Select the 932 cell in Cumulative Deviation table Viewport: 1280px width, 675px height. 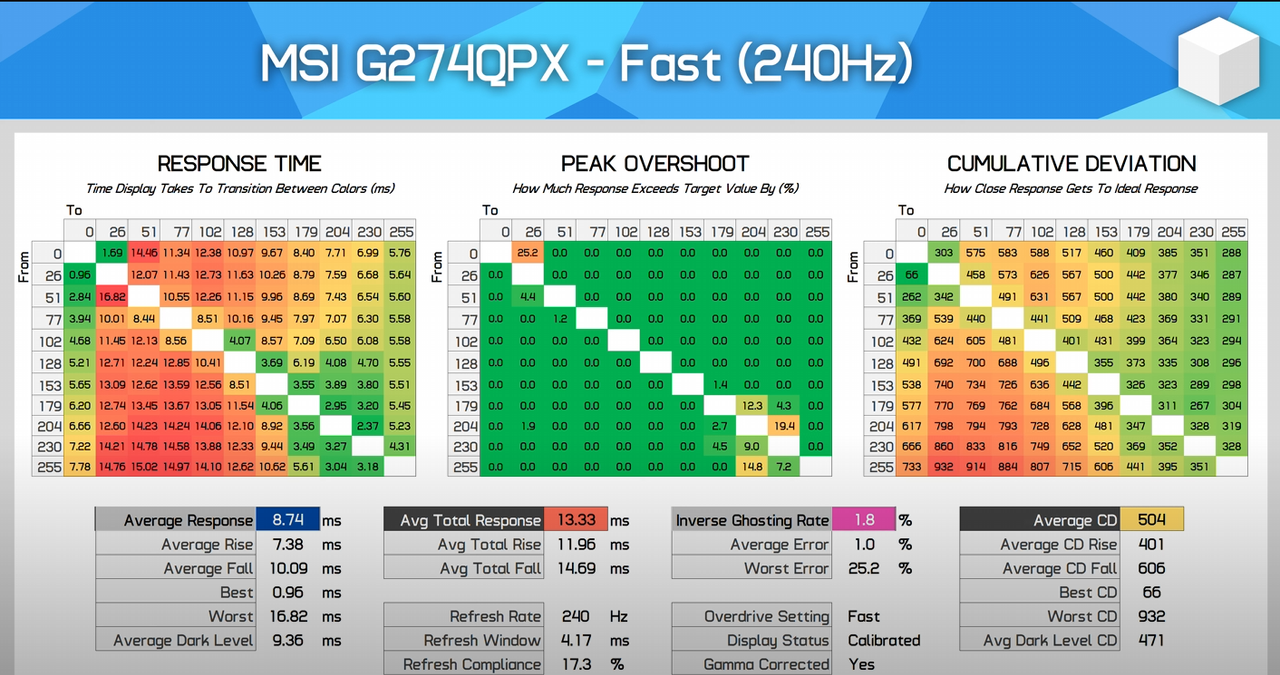pos(944,466)
